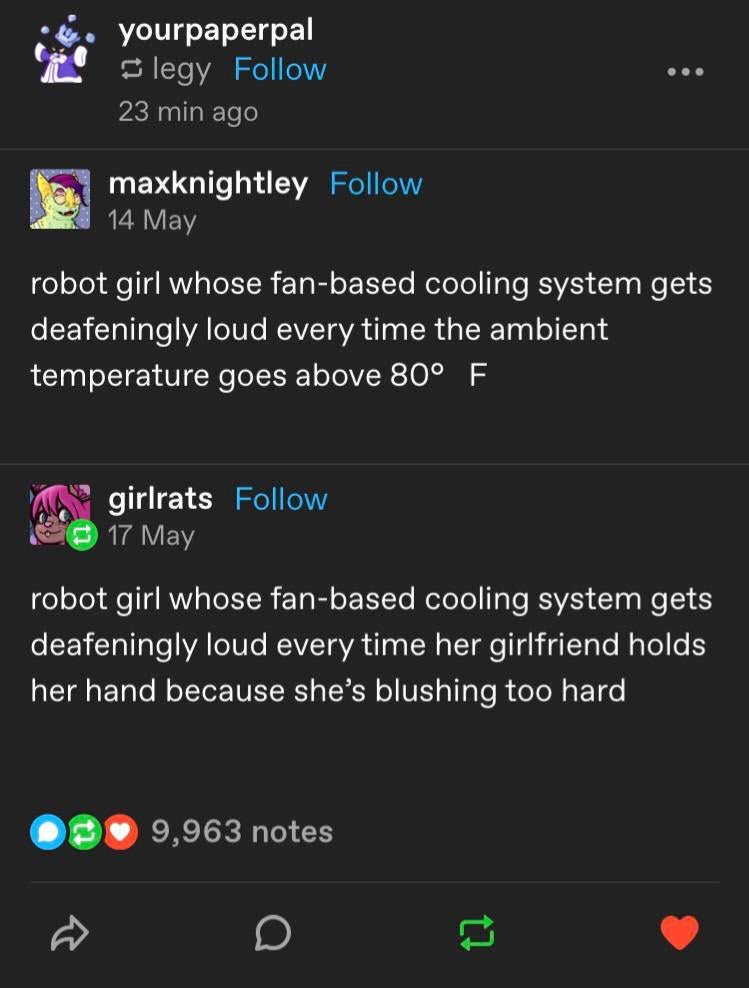
Task: Click the small red heart notes icon
Action: 120,832
